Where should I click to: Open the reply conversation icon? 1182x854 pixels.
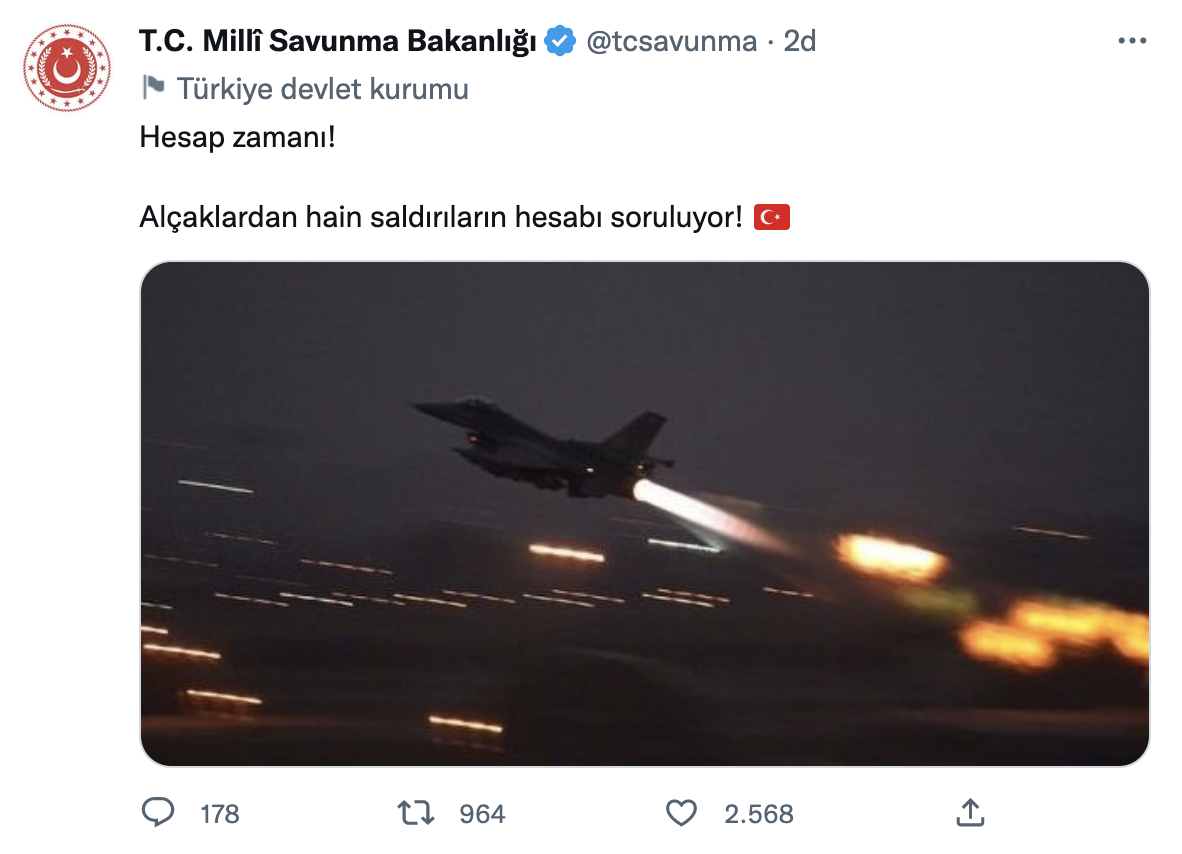tap(160, 814)
